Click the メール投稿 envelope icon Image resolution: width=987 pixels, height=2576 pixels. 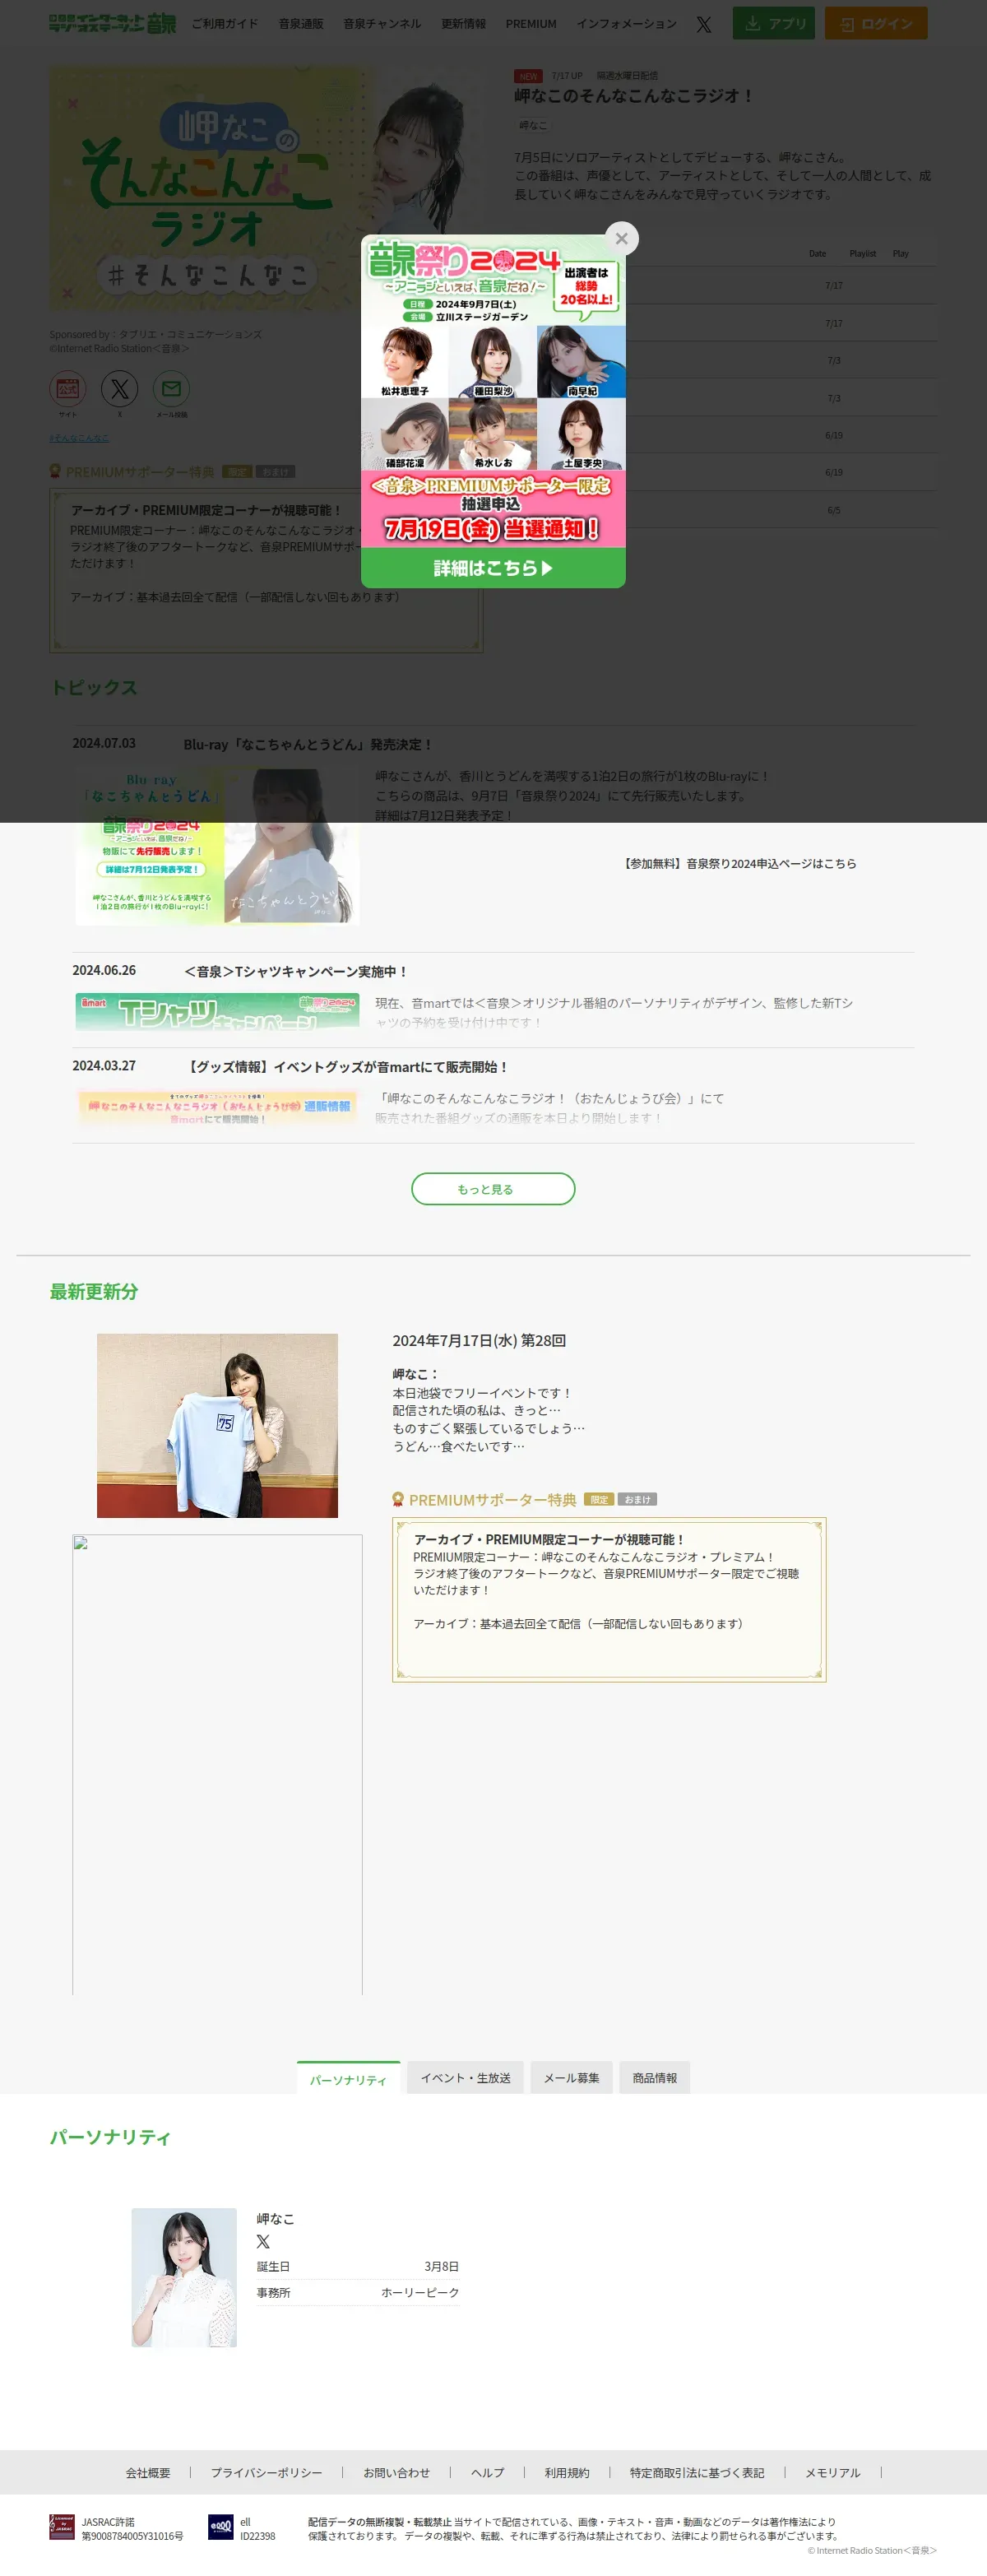click(171, 388)
